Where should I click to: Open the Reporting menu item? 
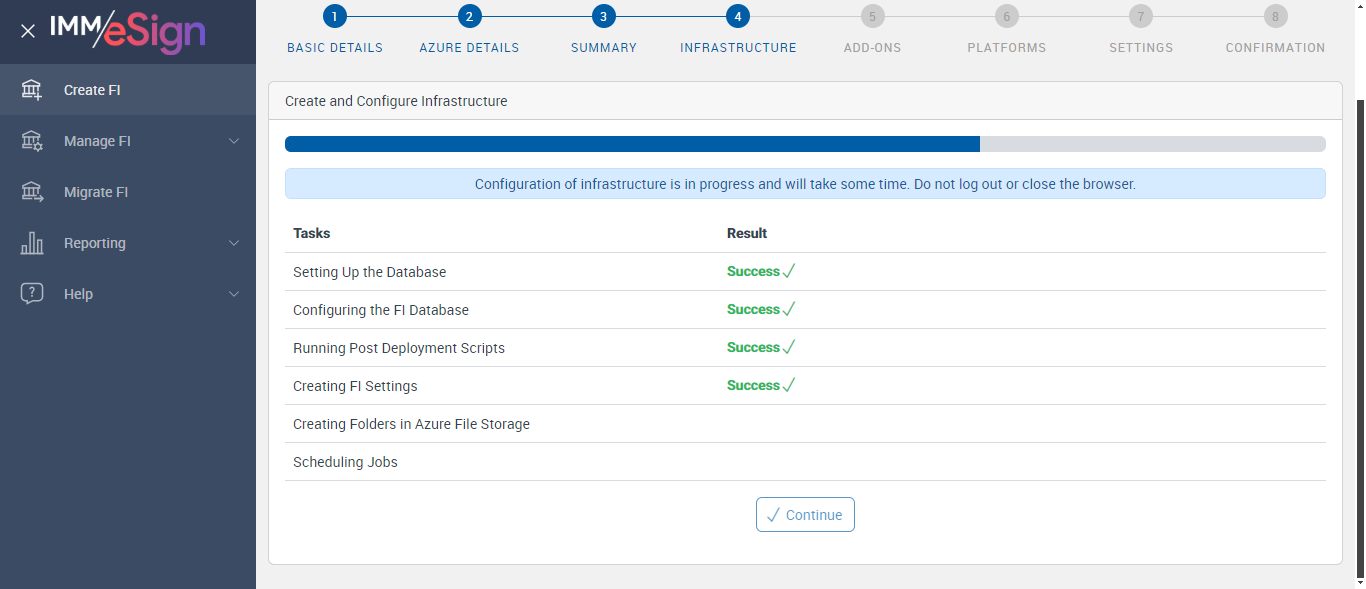(128, 243)
